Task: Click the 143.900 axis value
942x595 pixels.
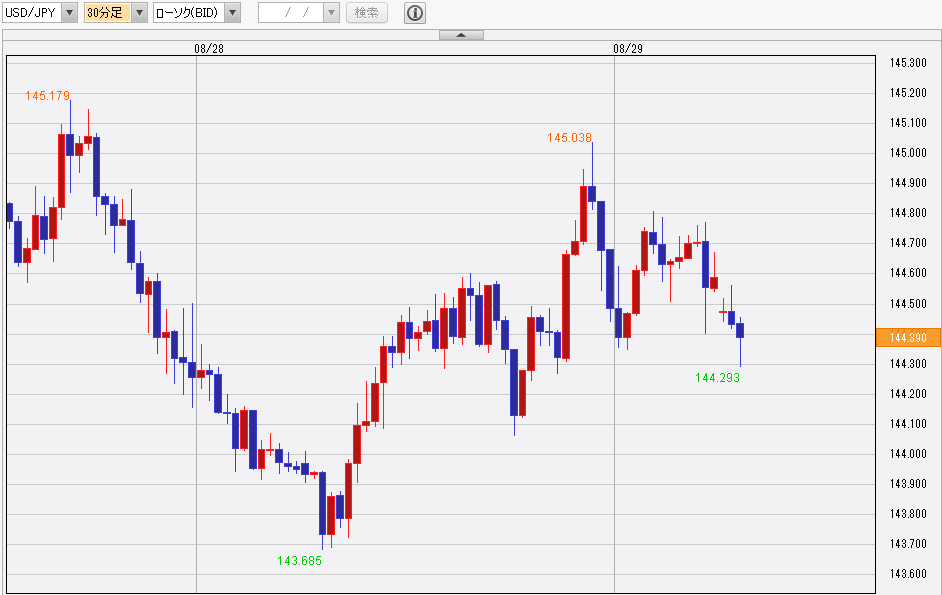Action: 908,484
